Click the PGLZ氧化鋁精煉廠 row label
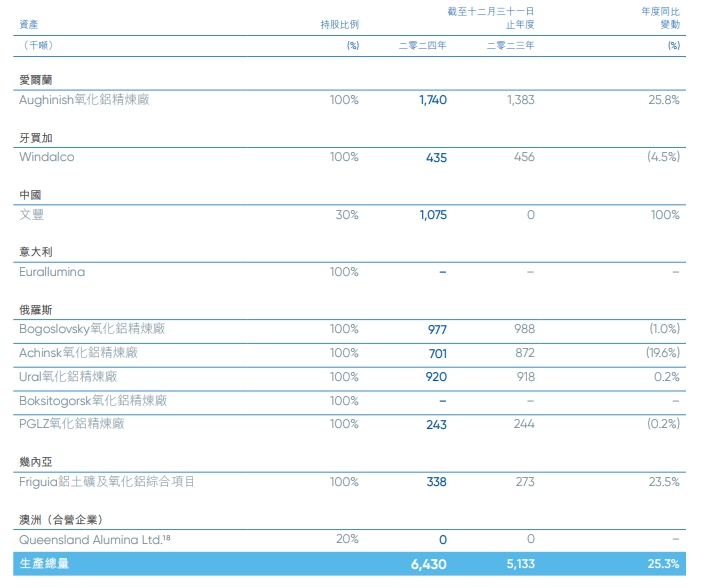 (x=71, y=424)
